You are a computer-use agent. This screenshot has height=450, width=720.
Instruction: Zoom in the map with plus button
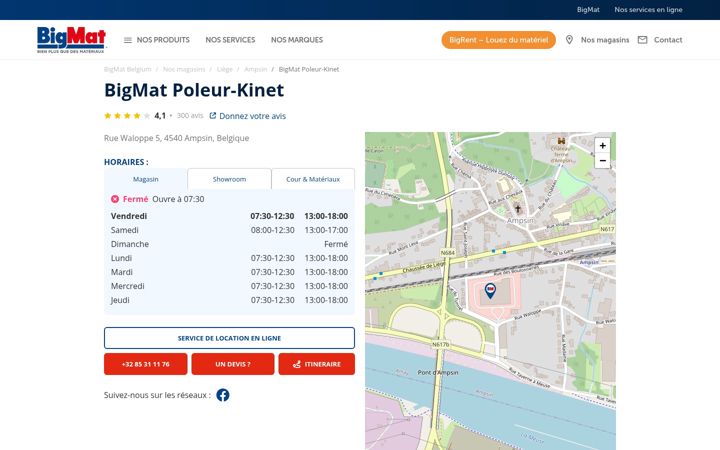click(x=602, y=146)
